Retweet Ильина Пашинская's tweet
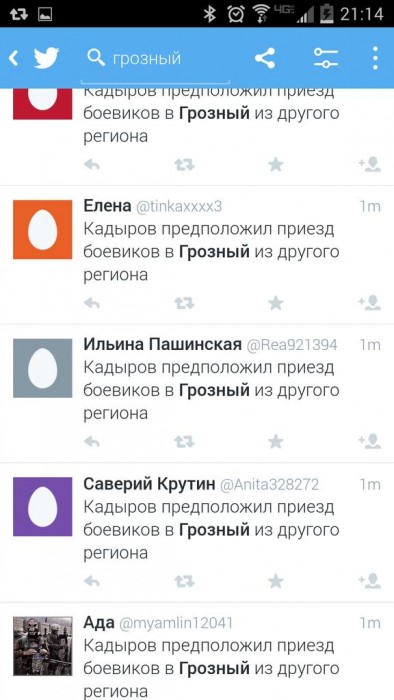The width and height of the screenshot is (394, 700). tap(184, 442)
